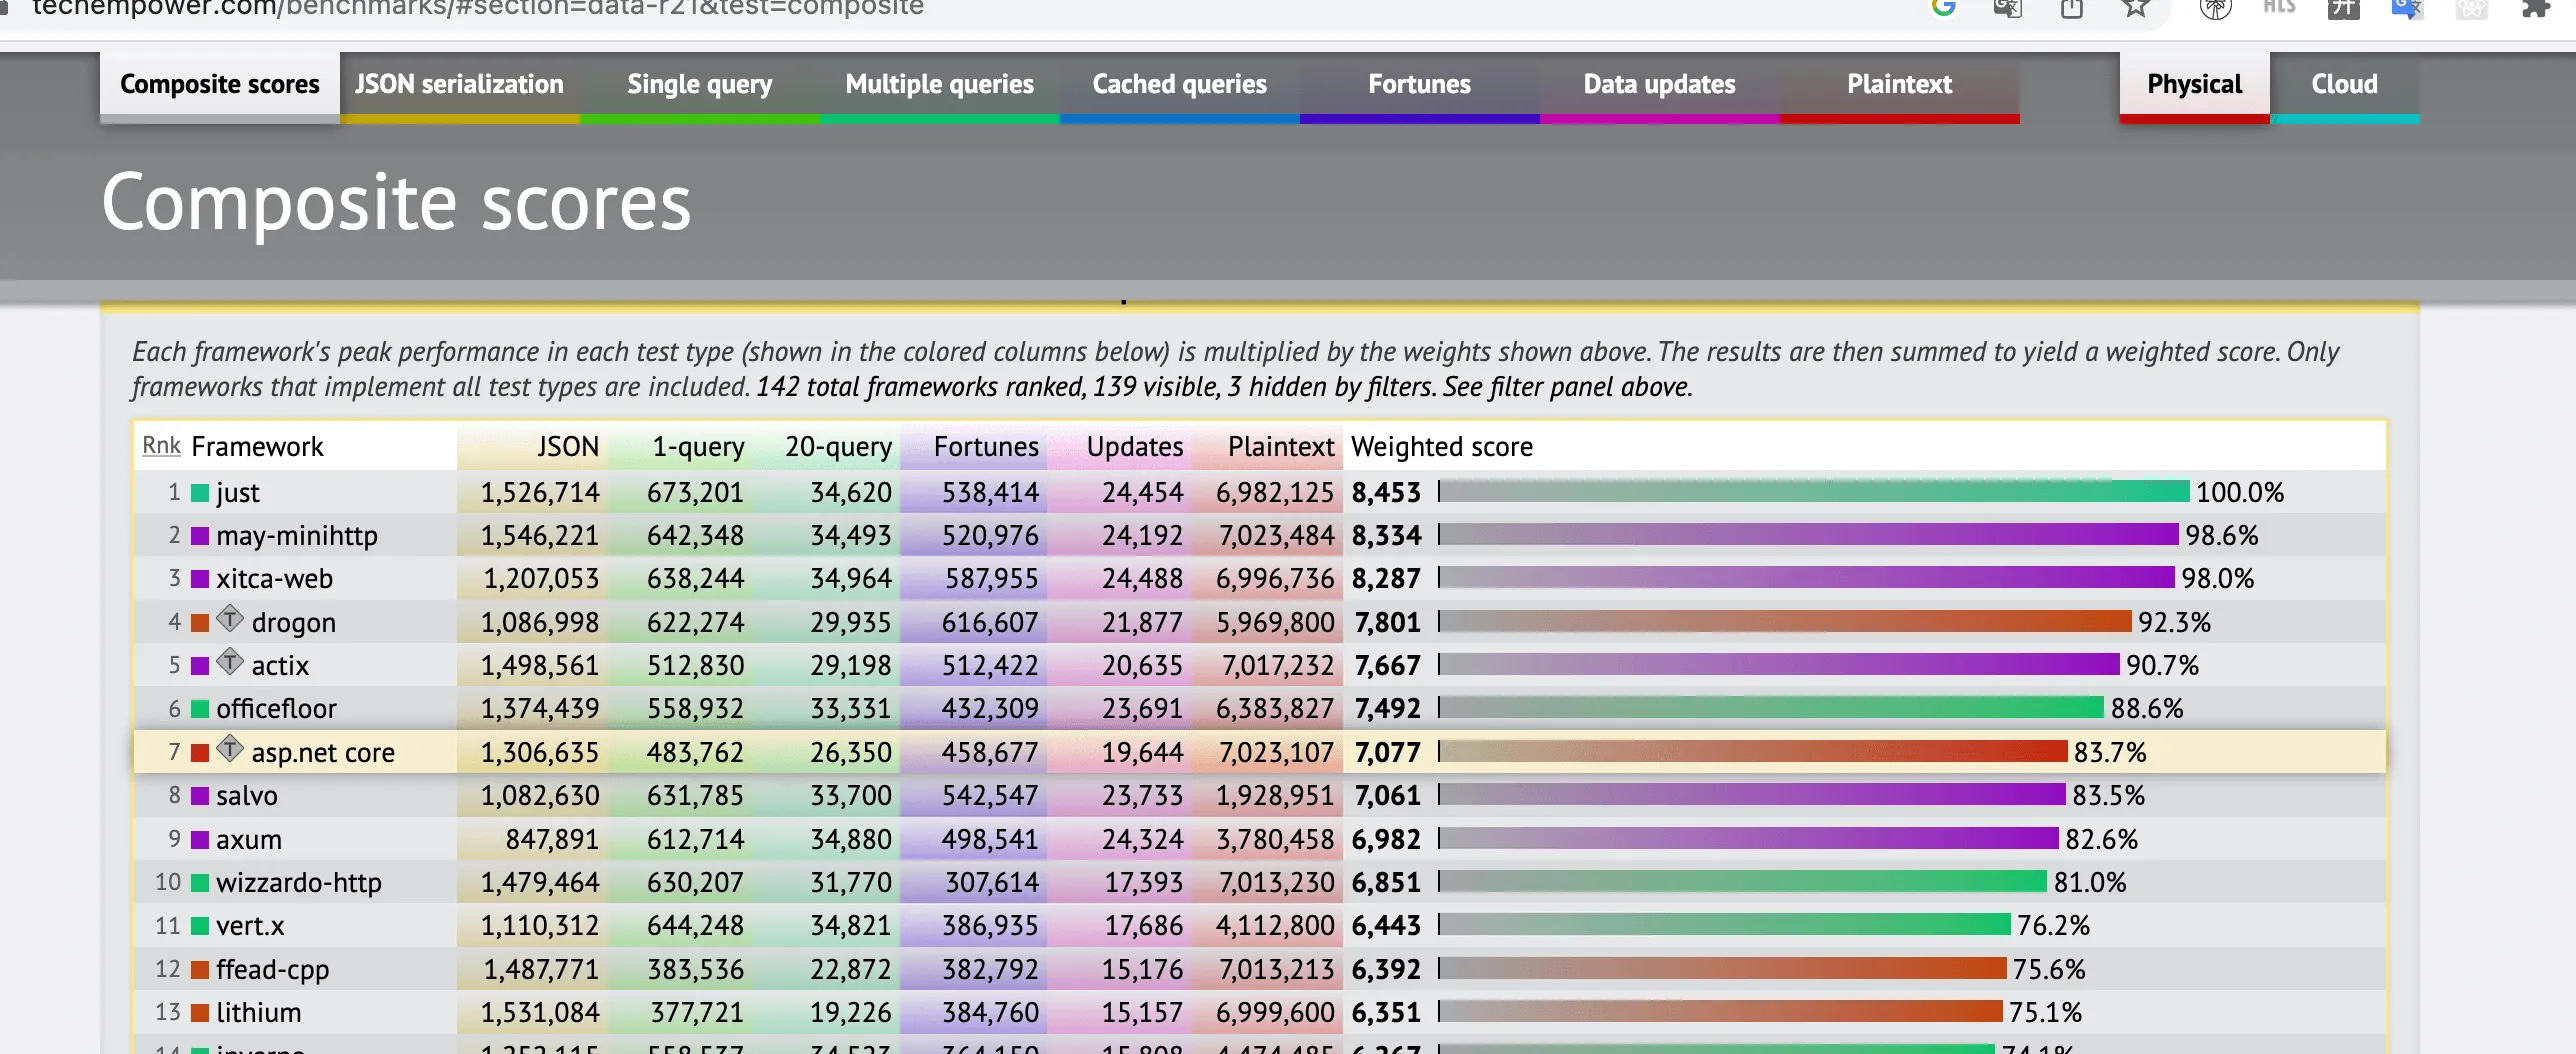Click the 20-query column header

[x=838, y=446]
